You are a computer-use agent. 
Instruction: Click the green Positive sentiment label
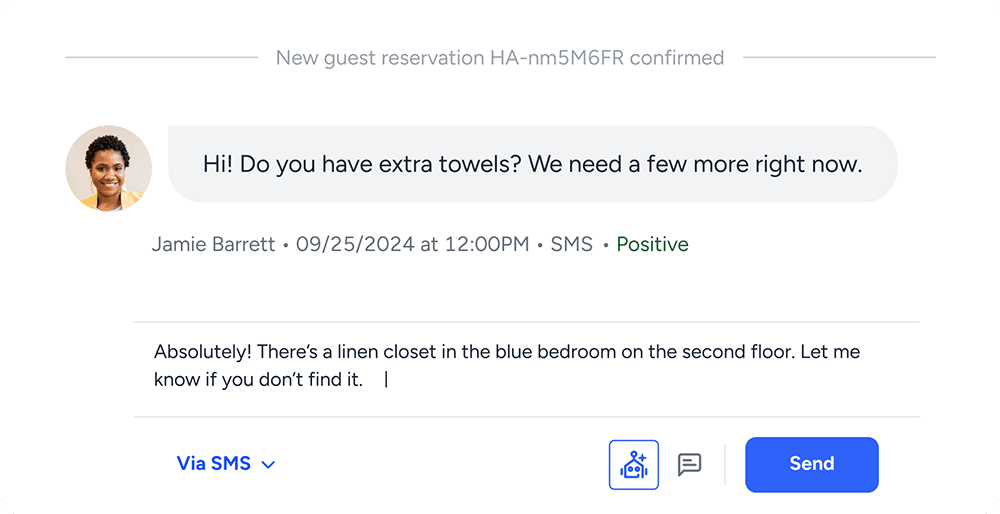coord(652,245)
